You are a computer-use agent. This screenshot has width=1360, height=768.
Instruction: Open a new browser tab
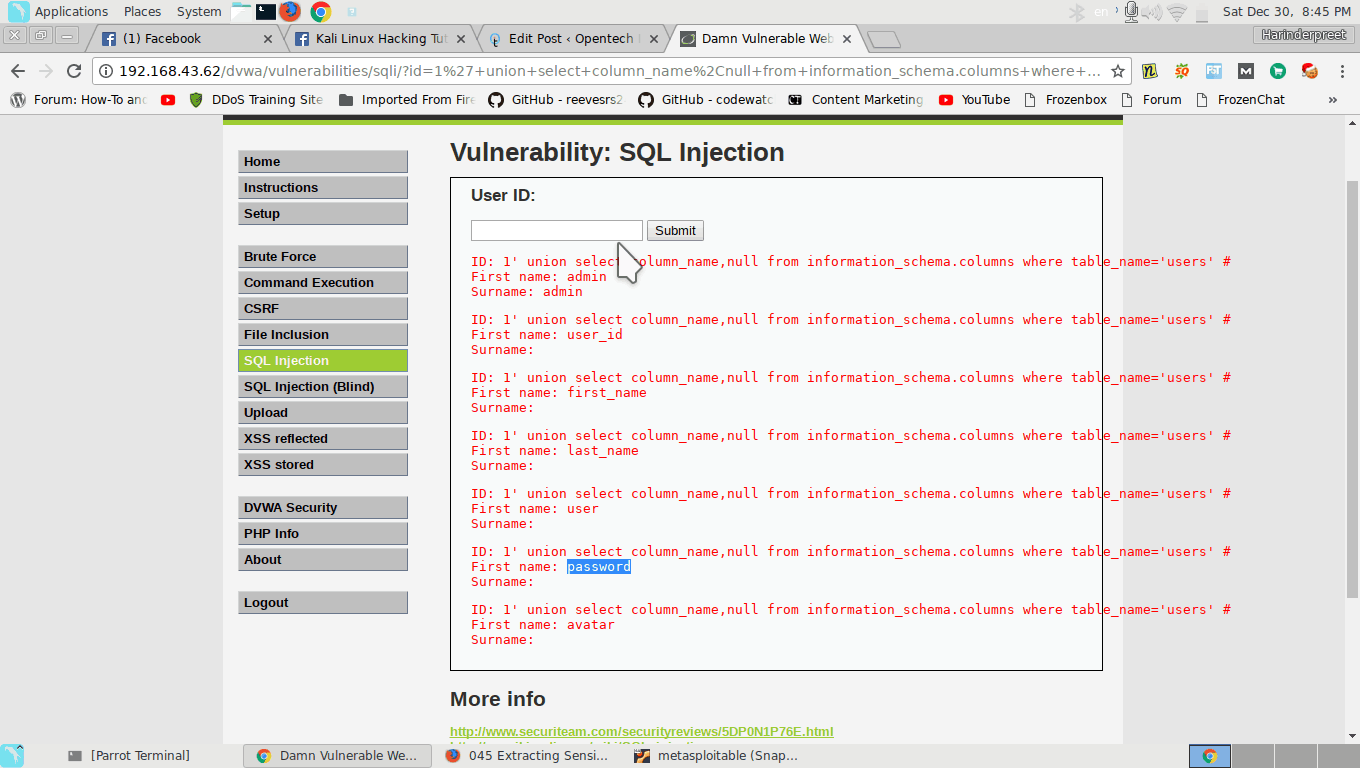tap(884, 40)
